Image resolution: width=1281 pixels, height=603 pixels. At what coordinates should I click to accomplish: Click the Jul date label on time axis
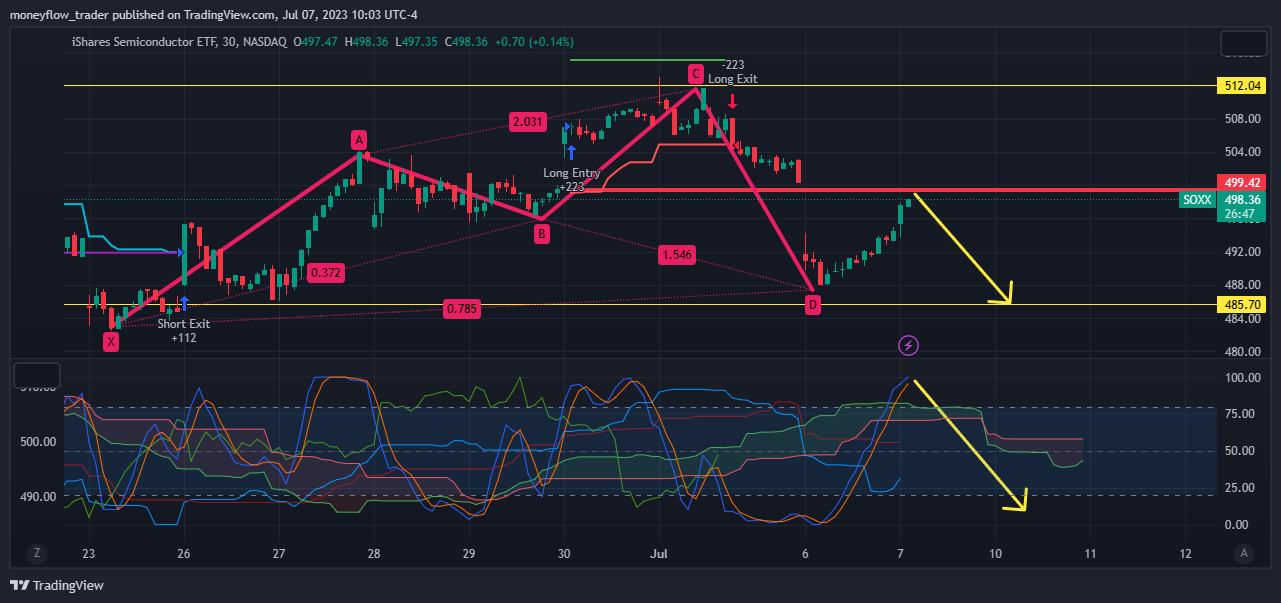click(x=659, y=553)
